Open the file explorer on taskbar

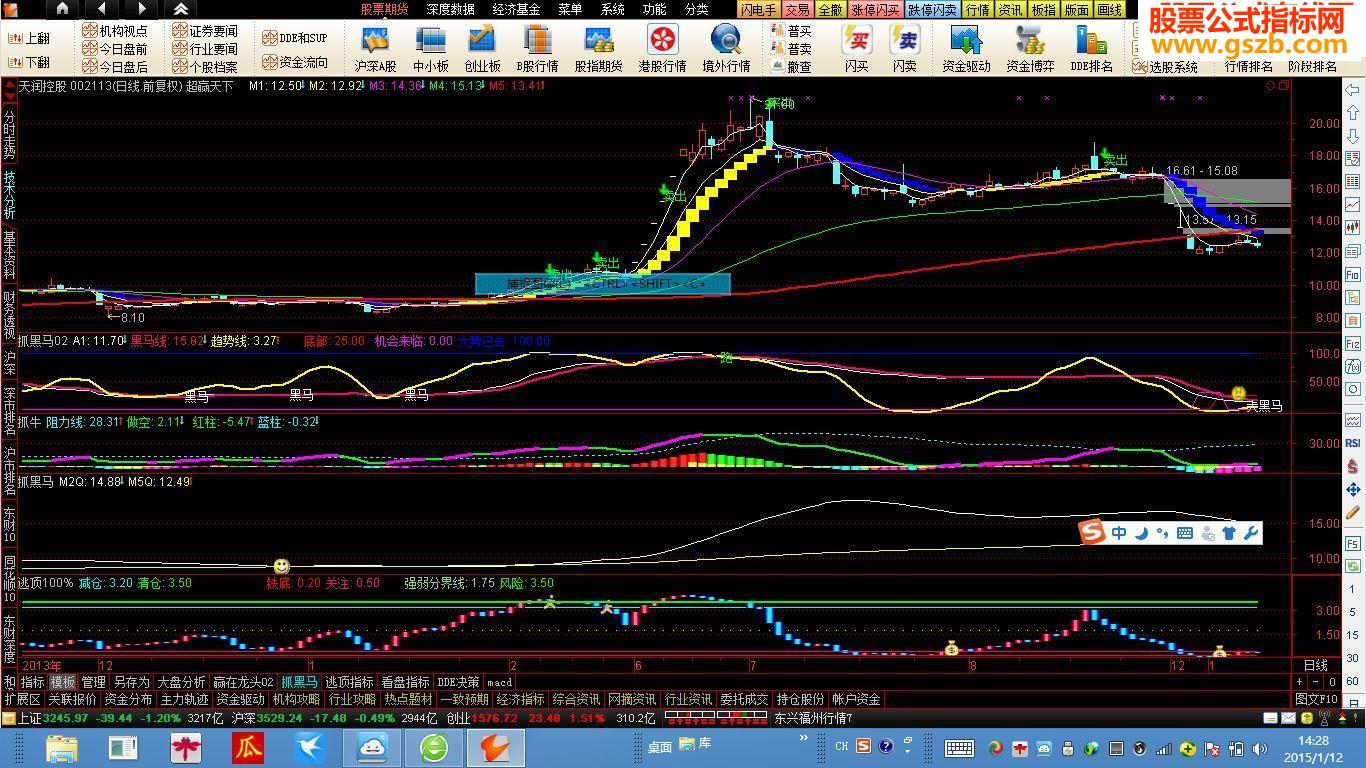tap(61, 747)
